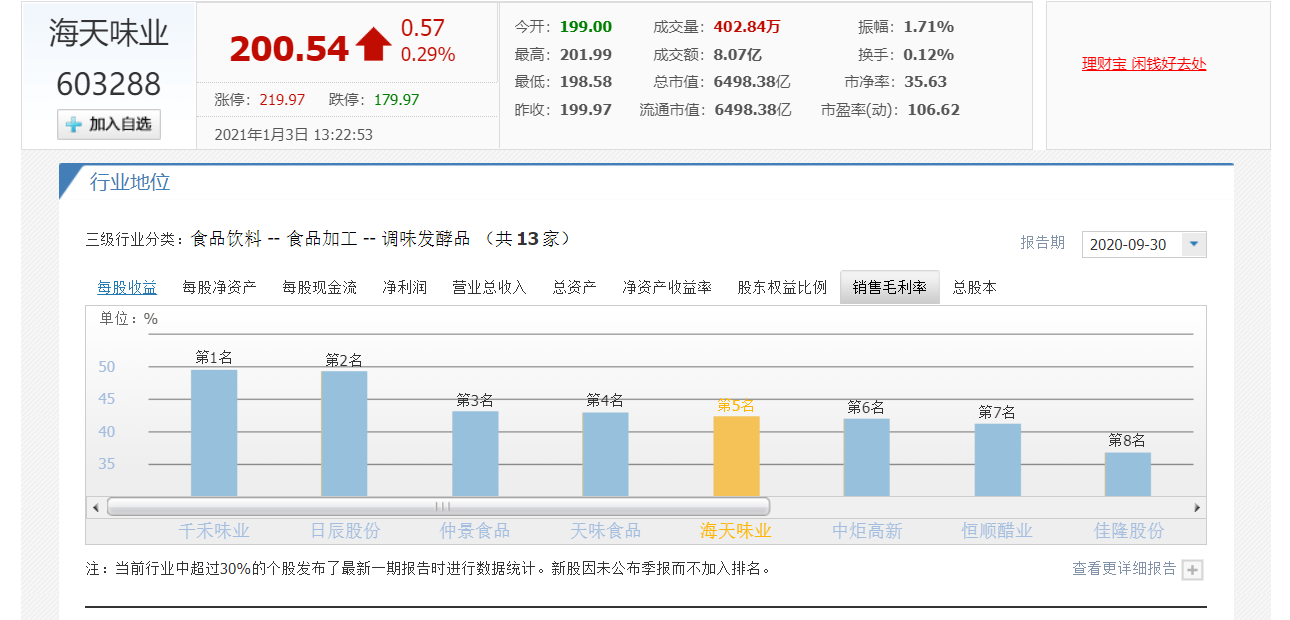This screenshot has width=1290, height=620.
Task: Click the 行业地位 section heading
Action: point(130,182)
